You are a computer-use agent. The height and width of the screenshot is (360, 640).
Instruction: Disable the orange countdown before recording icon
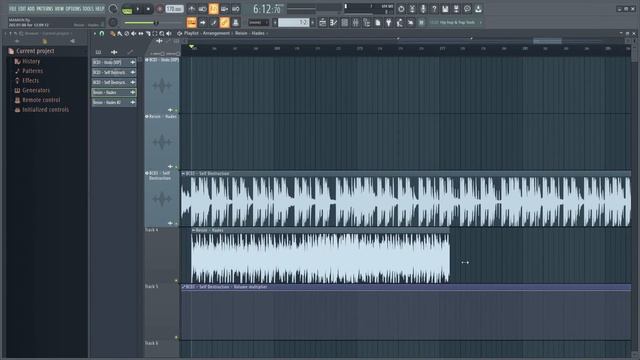click(x=213, y=9)
